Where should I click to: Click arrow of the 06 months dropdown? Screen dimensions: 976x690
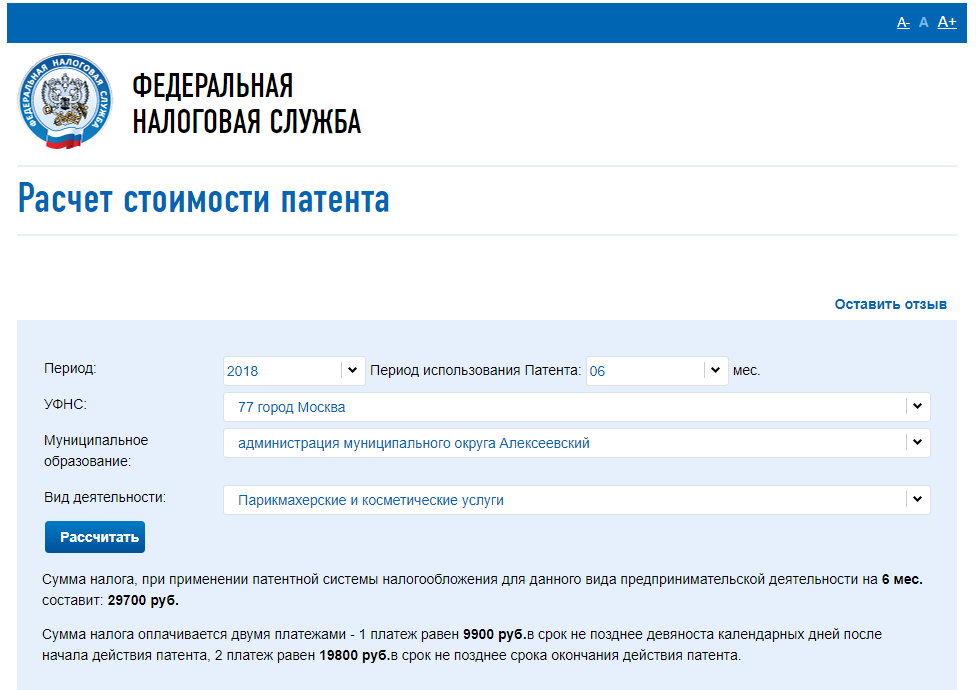[715, 370]
